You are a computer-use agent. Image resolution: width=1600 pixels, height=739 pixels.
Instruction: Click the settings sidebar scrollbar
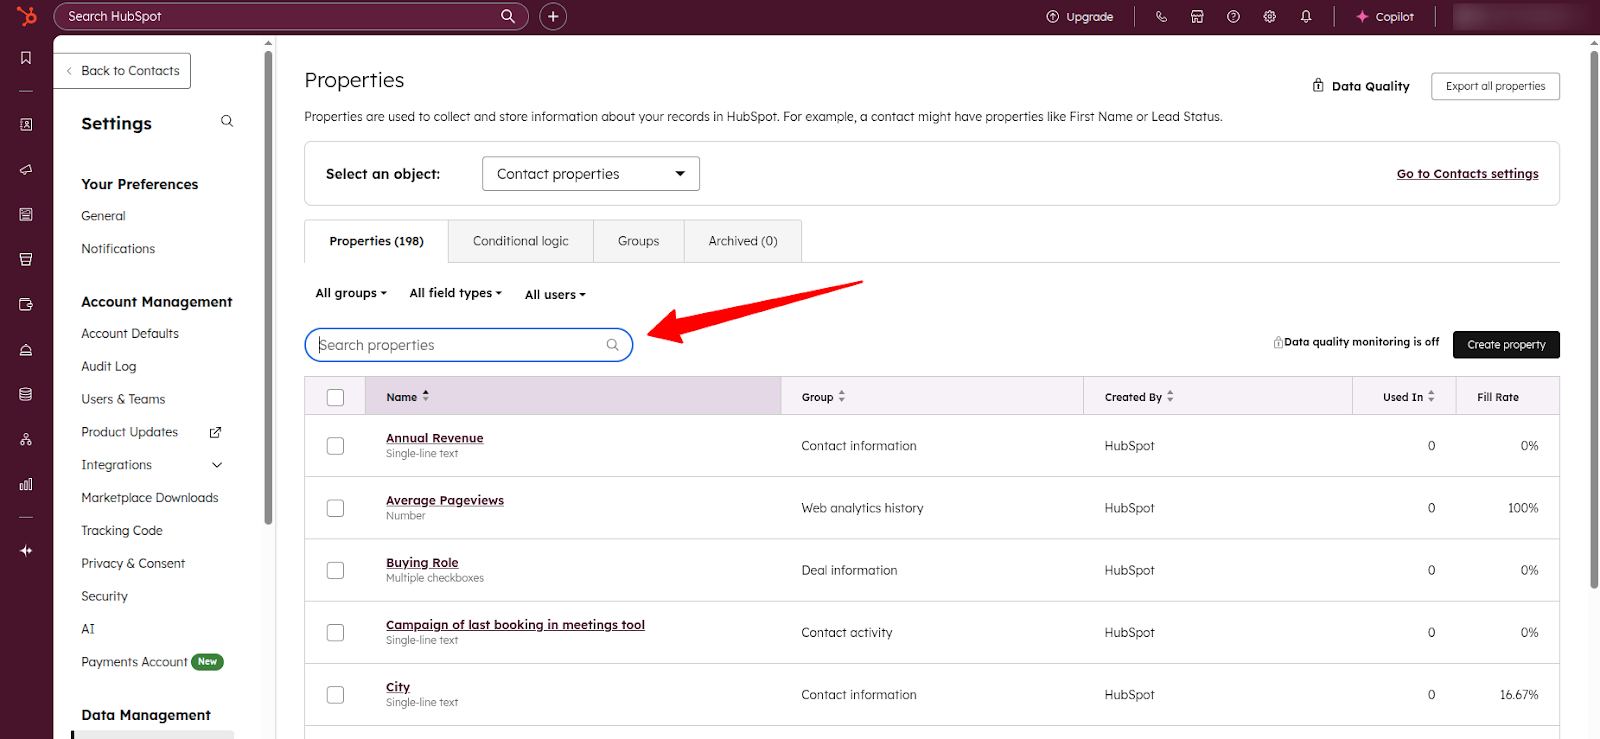point(268,286)
